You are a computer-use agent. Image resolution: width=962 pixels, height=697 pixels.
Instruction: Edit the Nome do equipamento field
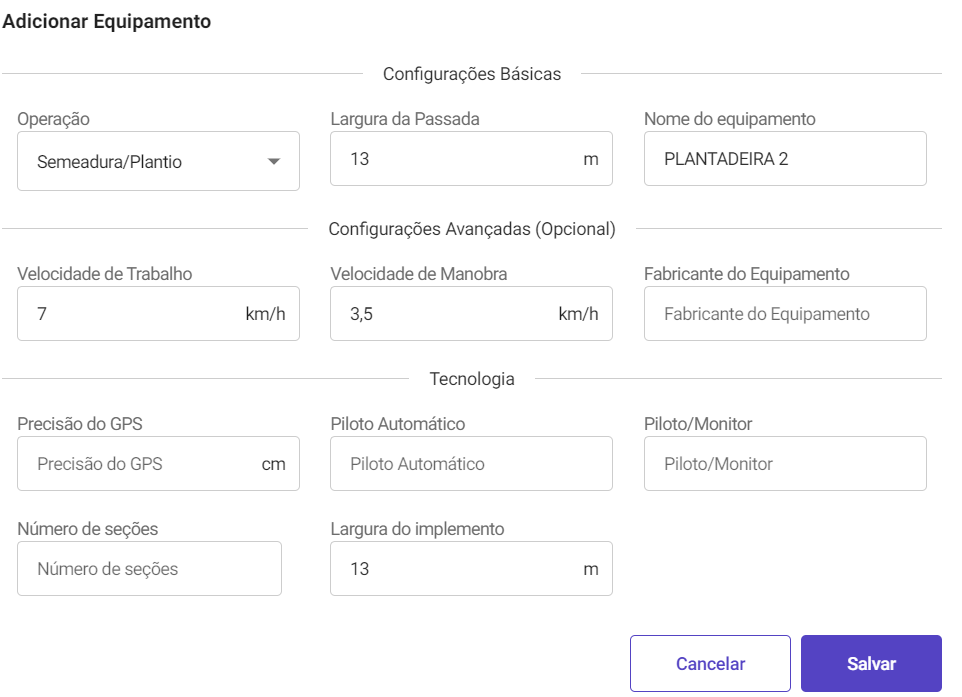785,158
